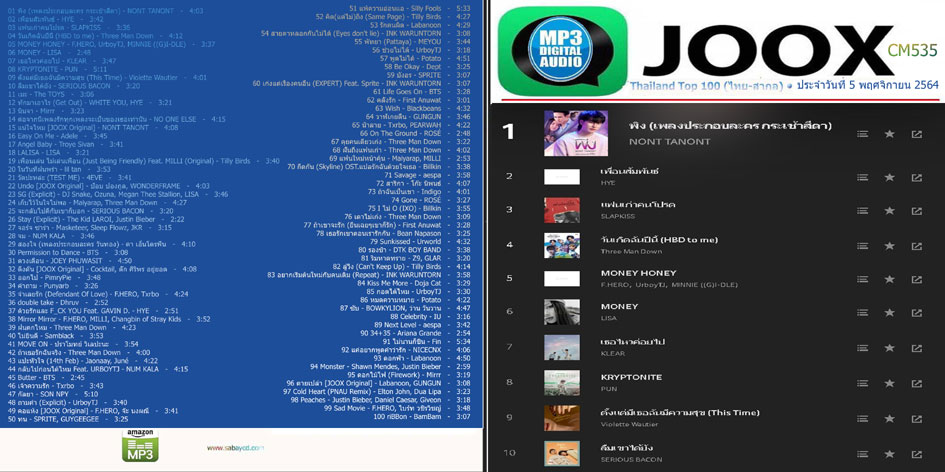The image size is (945, 472).
Task: Share the MONEY track by LISA
Action: (x=917, y=313)
